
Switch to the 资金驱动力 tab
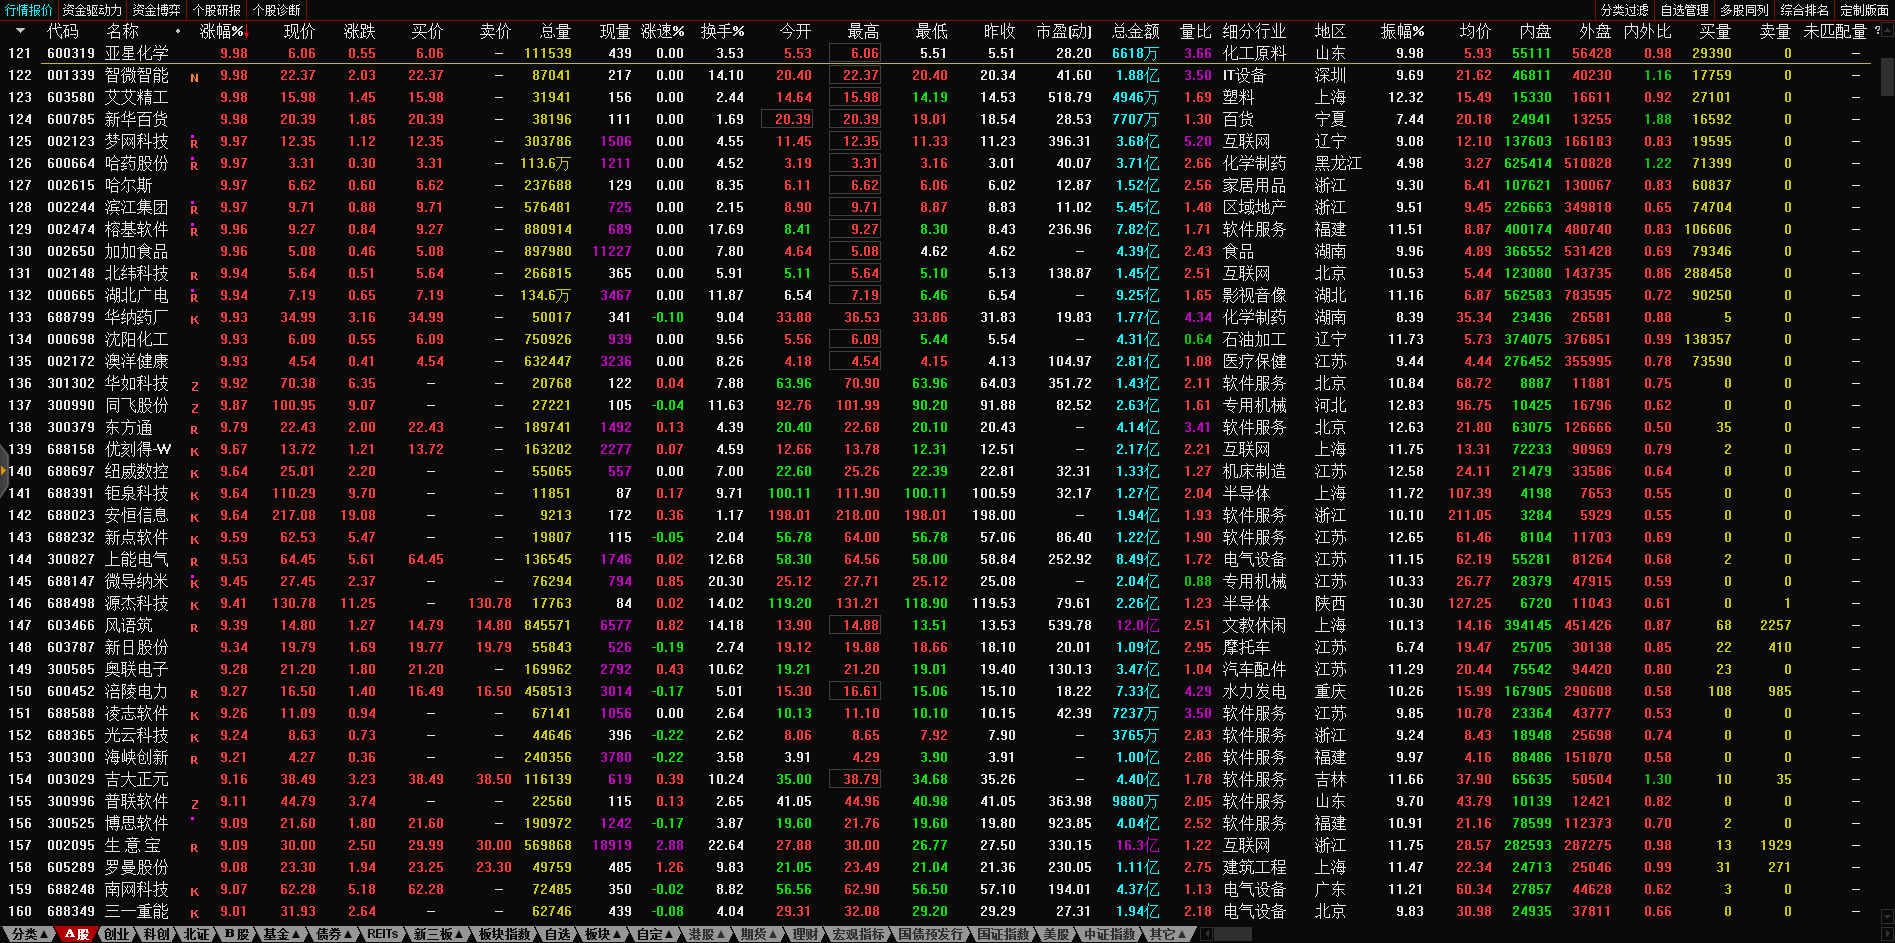point(92,10)
